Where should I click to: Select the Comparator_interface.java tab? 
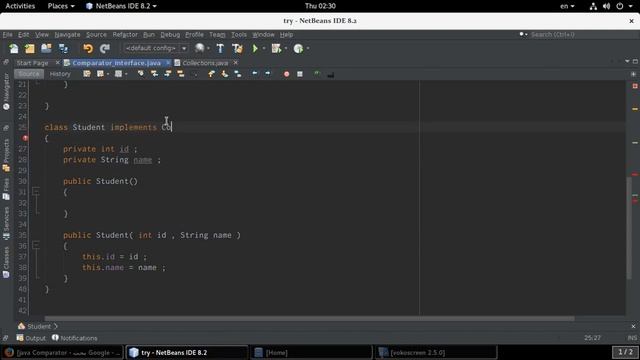(x=116, y=63)
